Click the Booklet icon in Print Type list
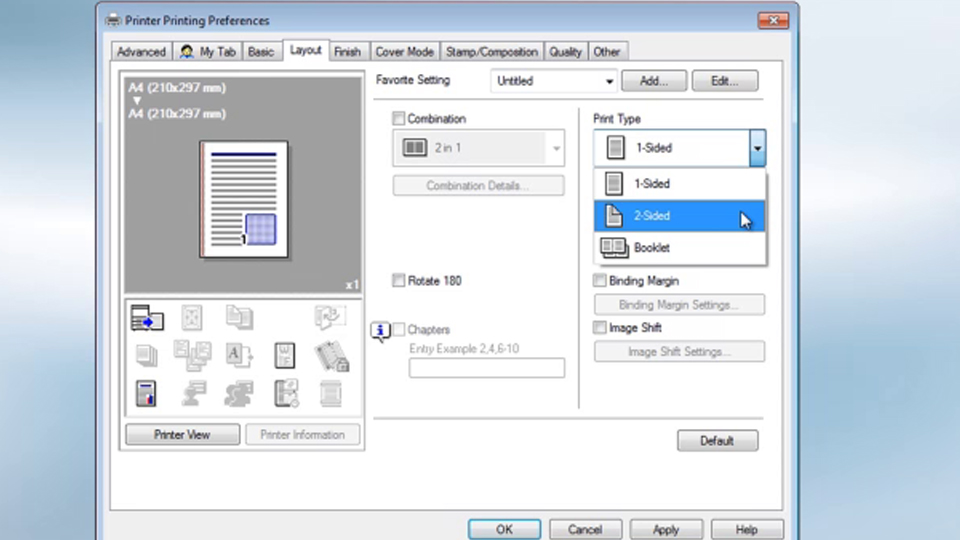Viewport: 960px width, 540px height. coord(614,248)
